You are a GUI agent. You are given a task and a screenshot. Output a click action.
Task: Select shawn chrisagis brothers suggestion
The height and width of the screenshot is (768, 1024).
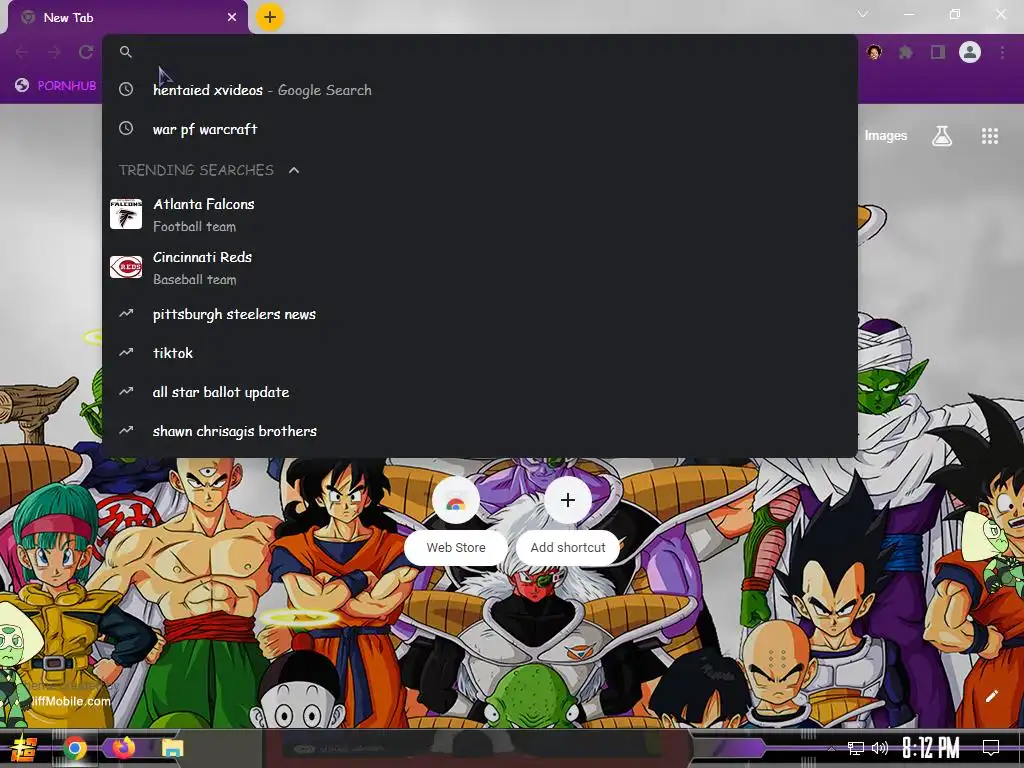coord(480,431)
